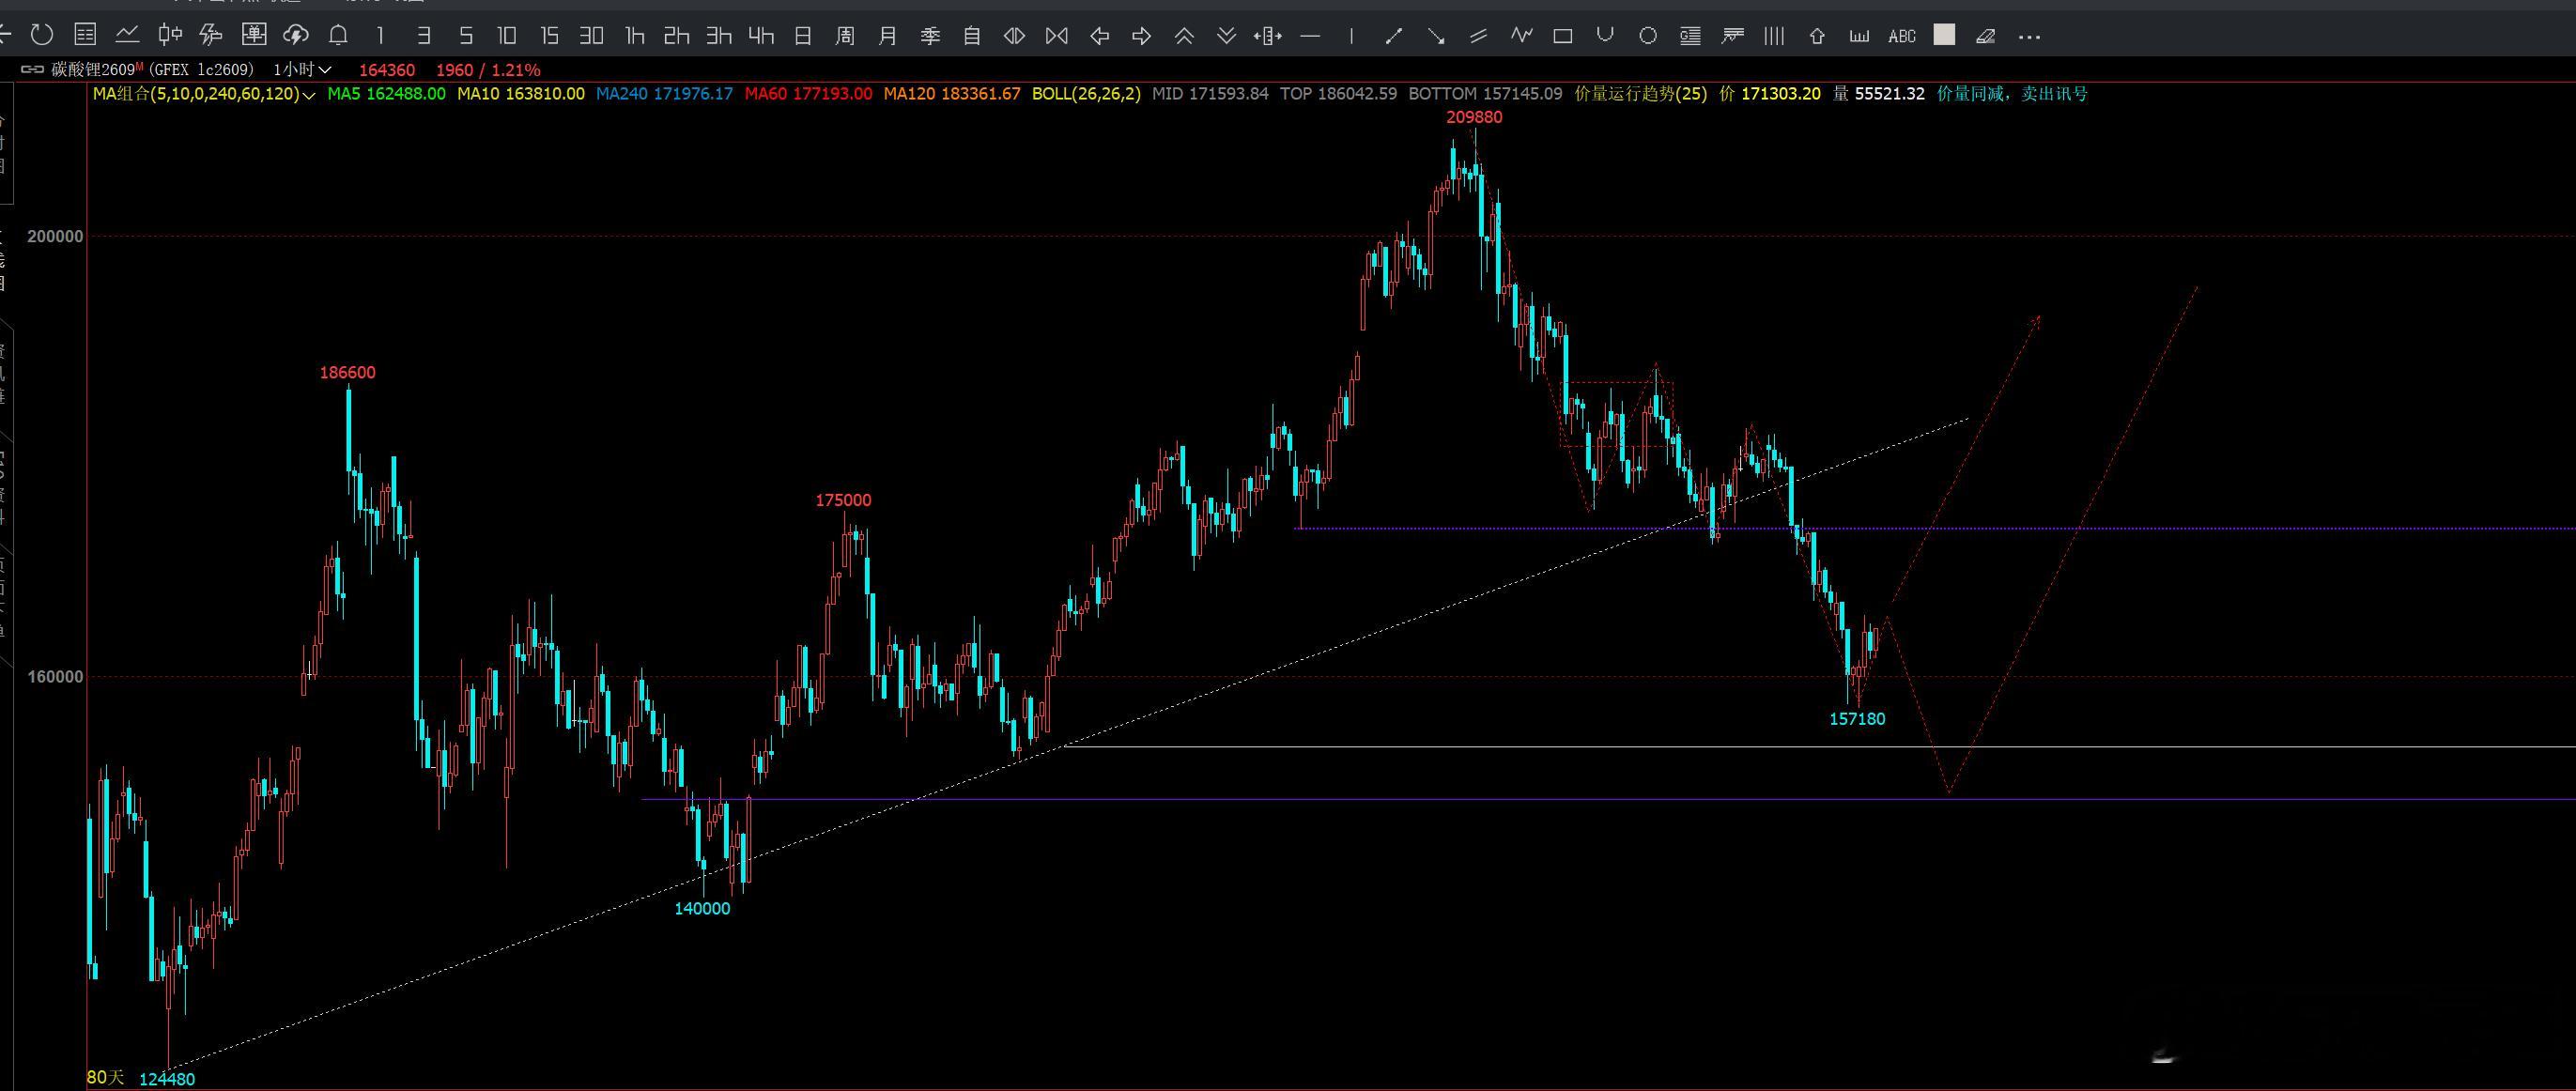Viewport: 2576px width, 1091px height.
Task: Click the MA60 177193.00 value
Action: [808, 94]
